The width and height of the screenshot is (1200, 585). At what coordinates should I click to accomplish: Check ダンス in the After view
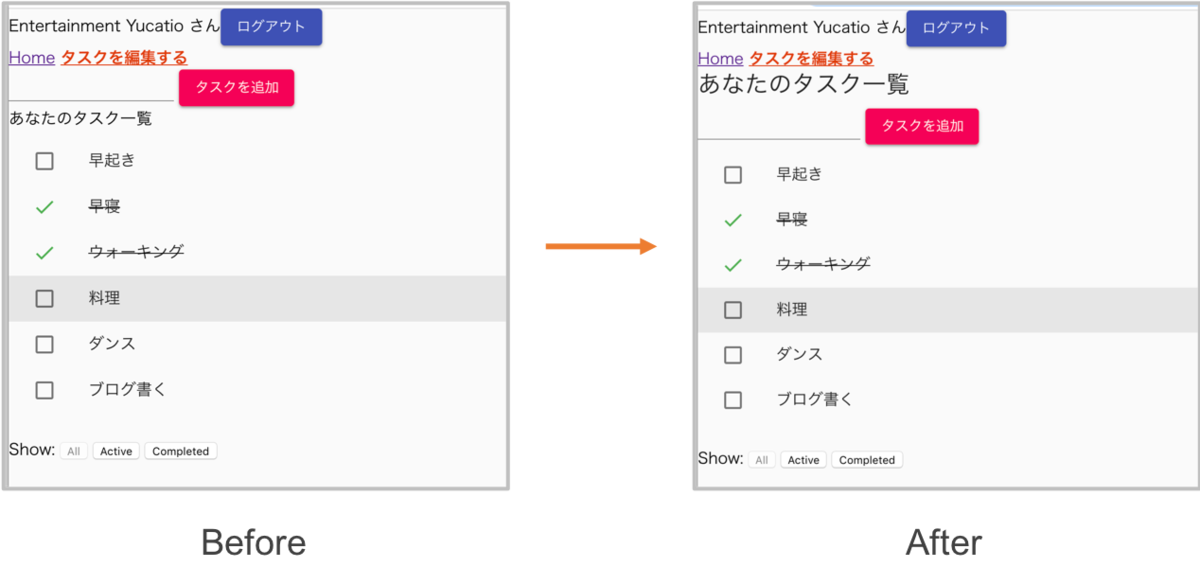coord(732,354)
